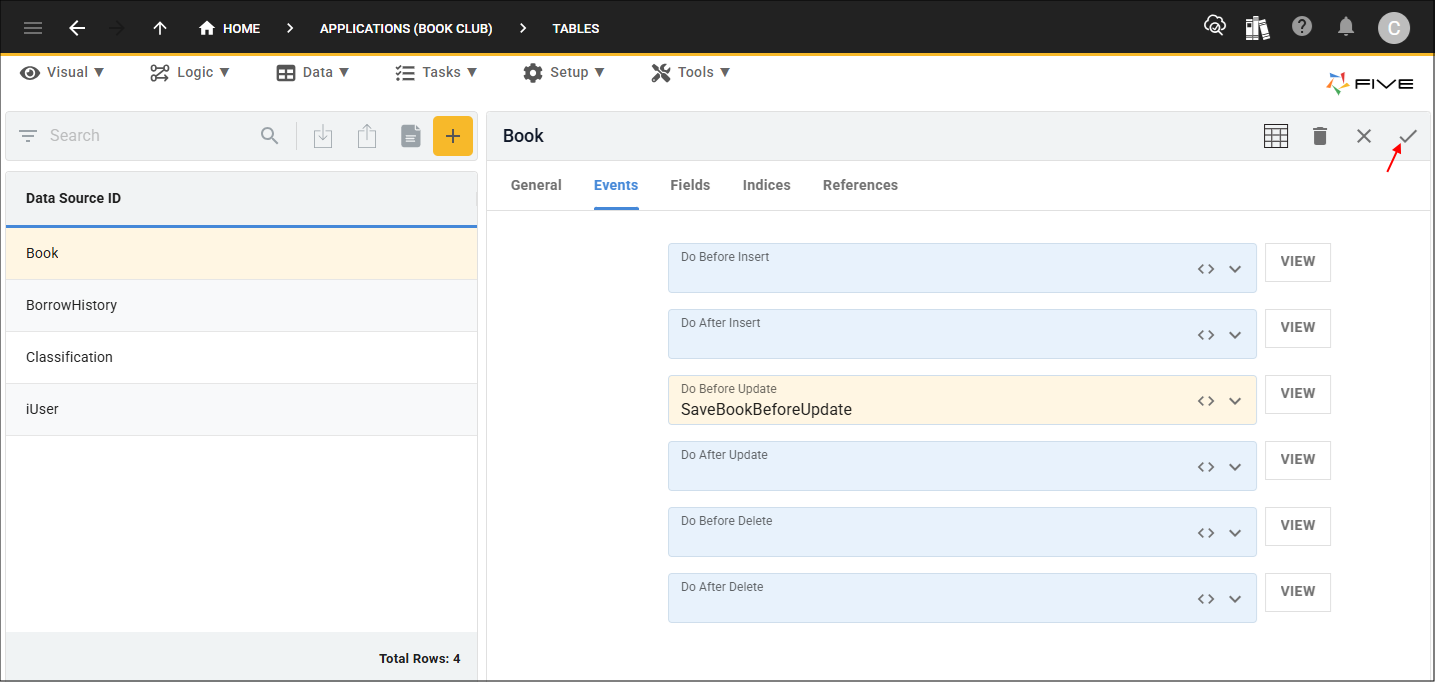
Task: Click VIEW for Do After Update
Action: coord(1298,460)
